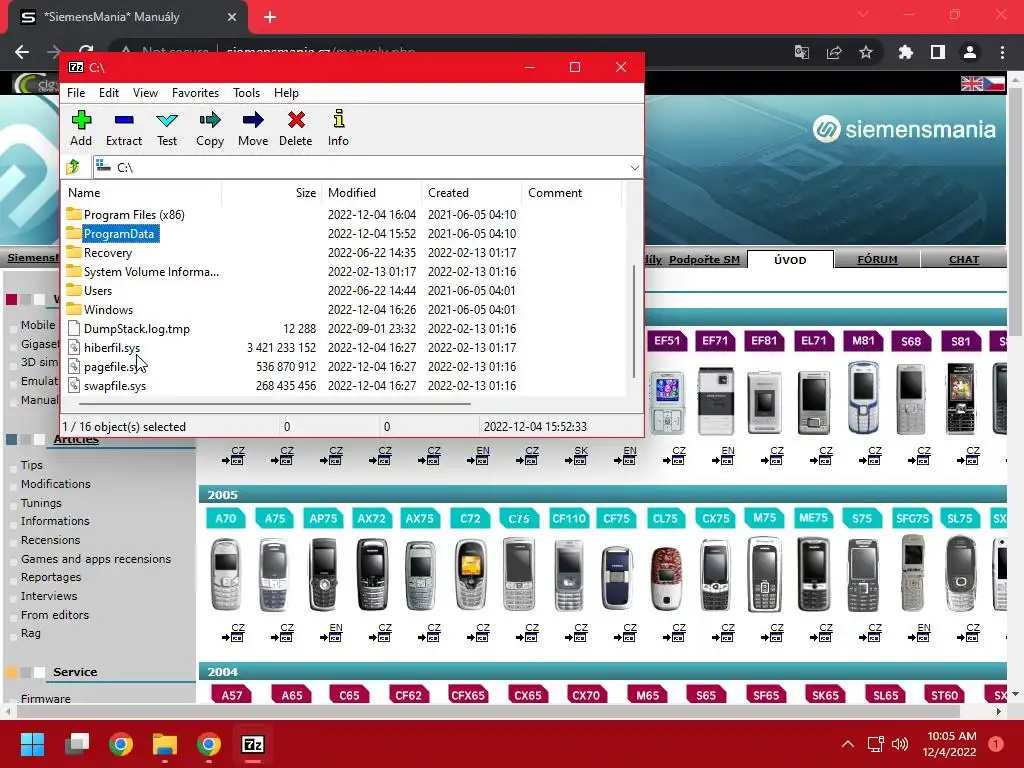Open the File menu in 7-Zip
This screenshot has width=1024, height=768.
pos(76,93)
